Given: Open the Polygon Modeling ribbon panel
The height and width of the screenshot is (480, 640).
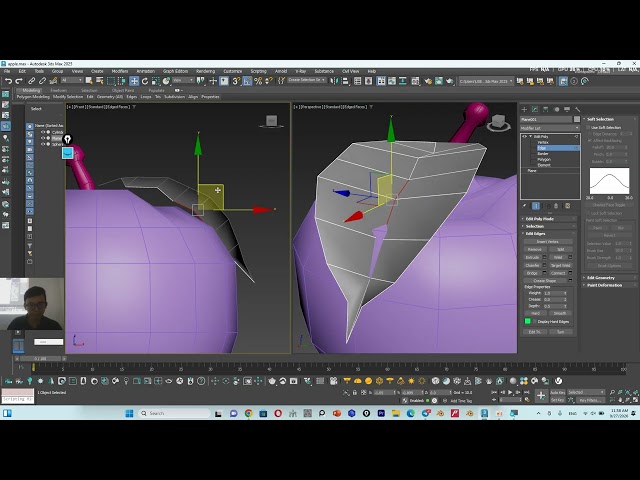Looking at the screenshot, I should pyautogui.click(x=33, y=97).
